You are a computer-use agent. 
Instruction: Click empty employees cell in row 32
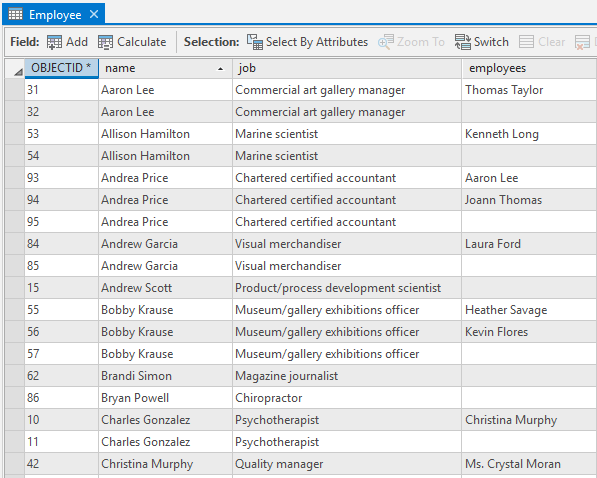529,112
